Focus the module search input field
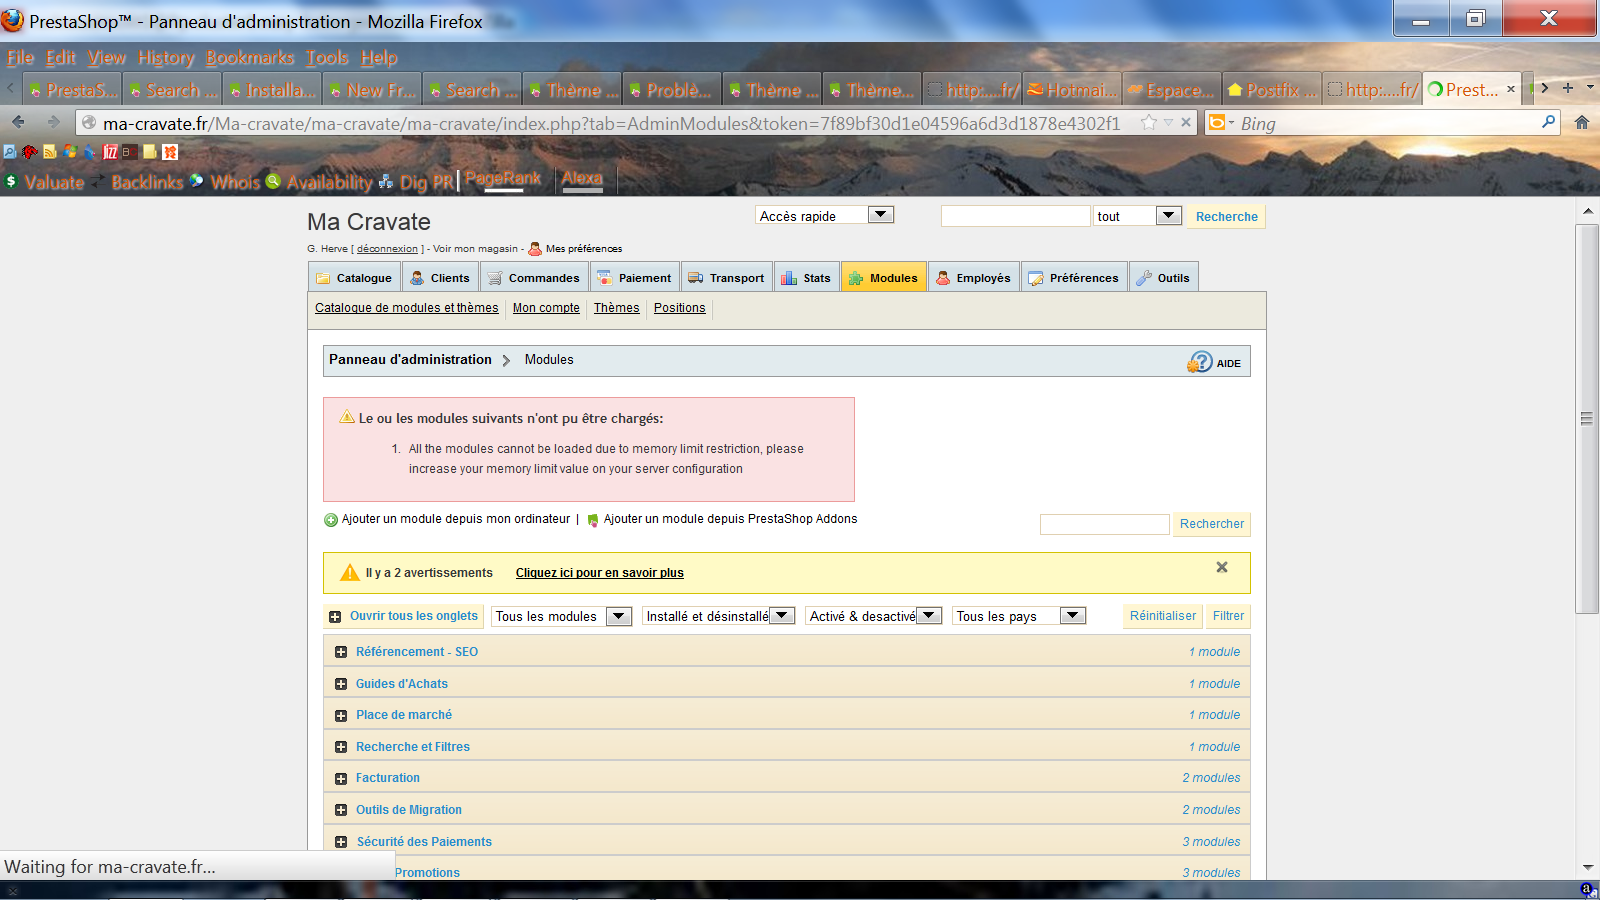 [x=1105, y=524]
